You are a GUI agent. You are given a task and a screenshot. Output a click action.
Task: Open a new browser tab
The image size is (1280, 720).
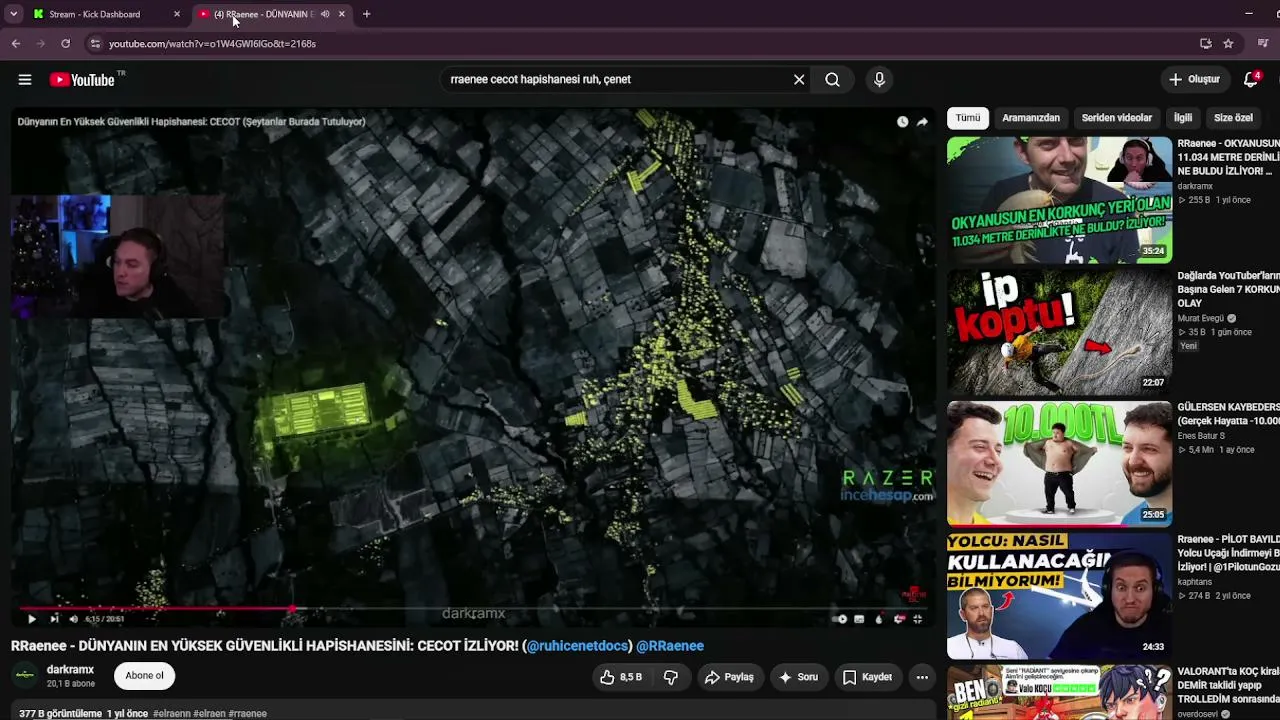367,14
